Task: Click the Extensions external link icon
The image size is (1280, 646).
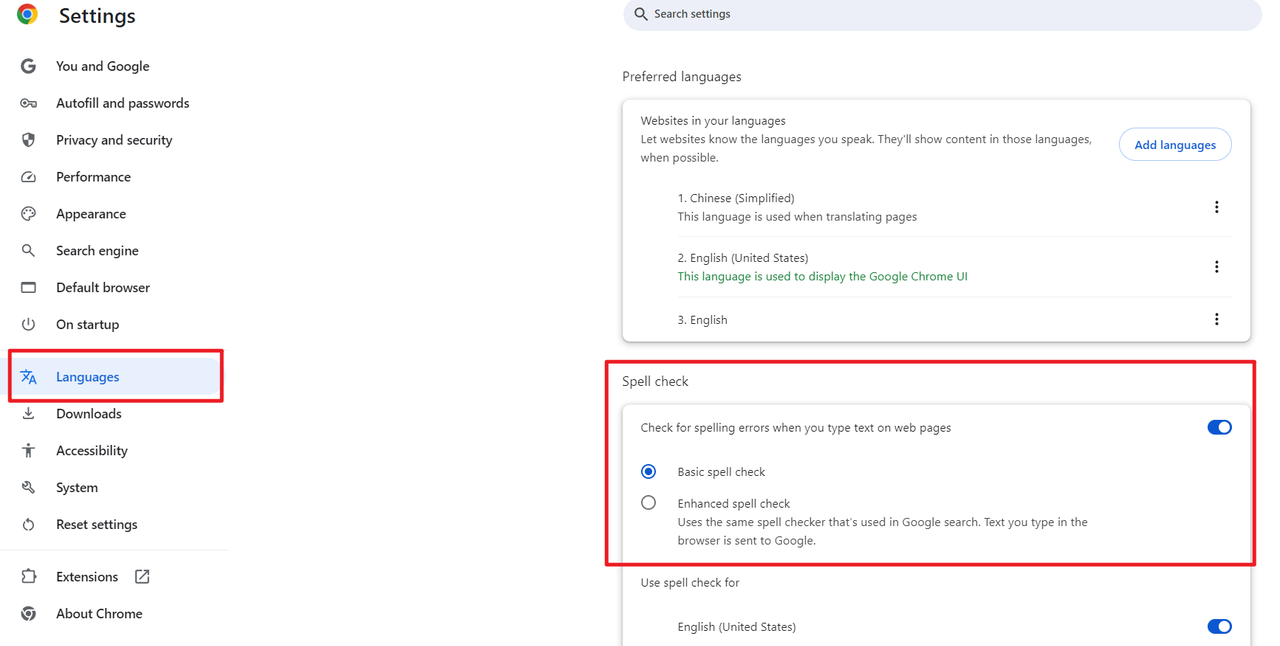Action: [x=142, y=577]
